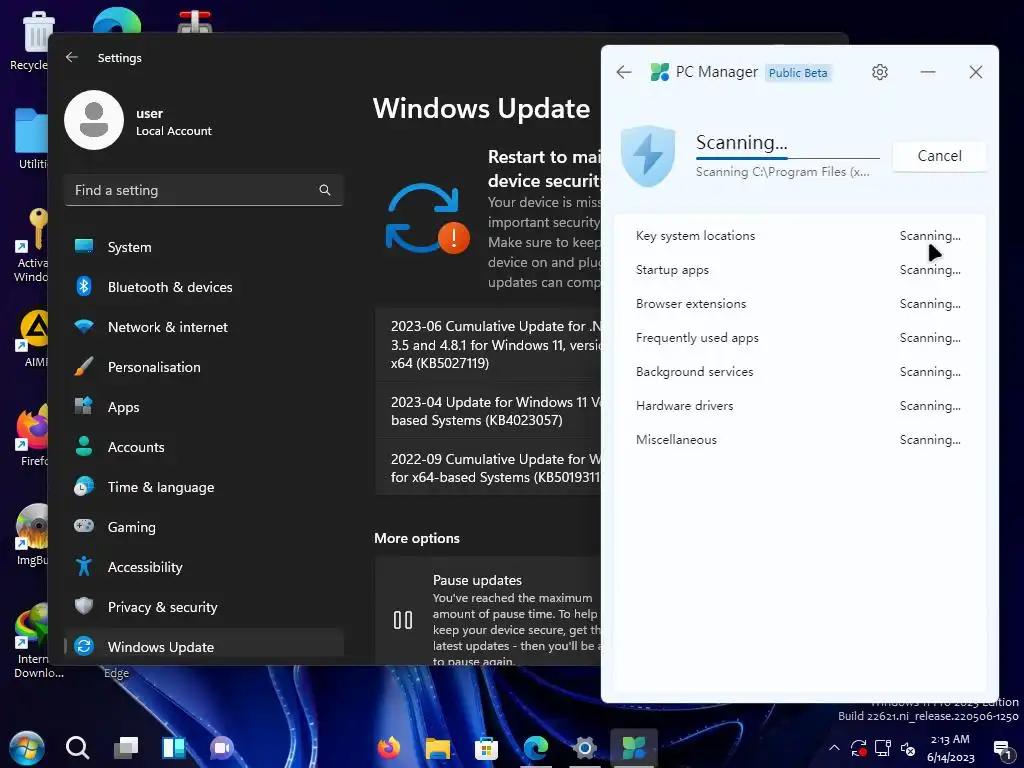
Task: Click the search magnifier in Settings
Action: click(325, 190)
